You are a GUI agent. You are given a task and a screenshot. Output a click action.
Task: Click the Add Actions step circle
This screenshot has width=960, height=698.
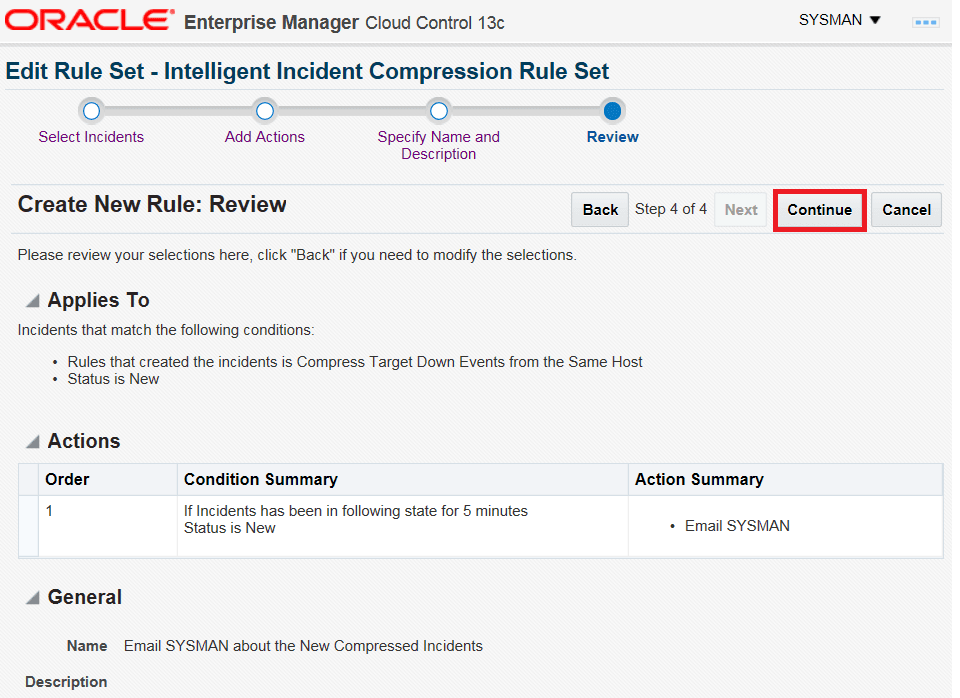(x=264, y=111)
